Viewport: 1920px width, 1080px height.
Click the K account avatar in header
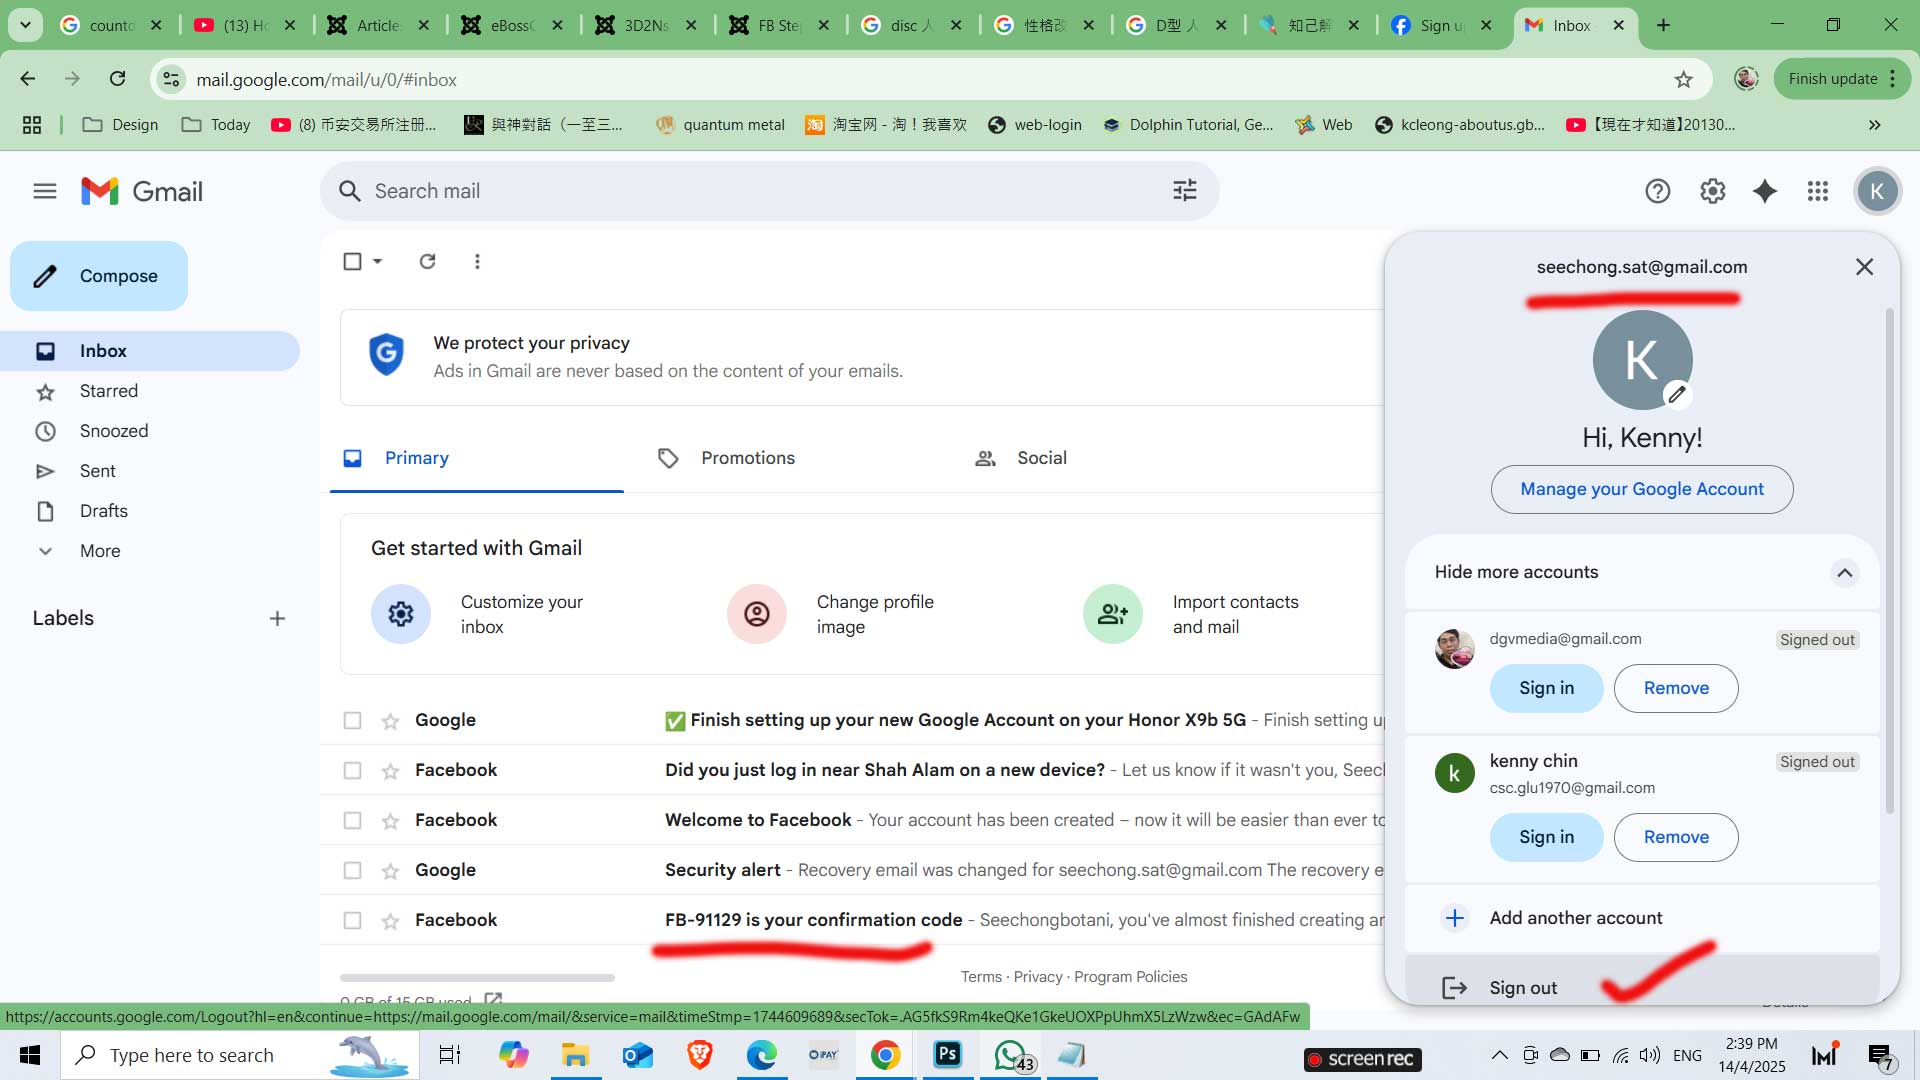click(x=1877, y=191)
